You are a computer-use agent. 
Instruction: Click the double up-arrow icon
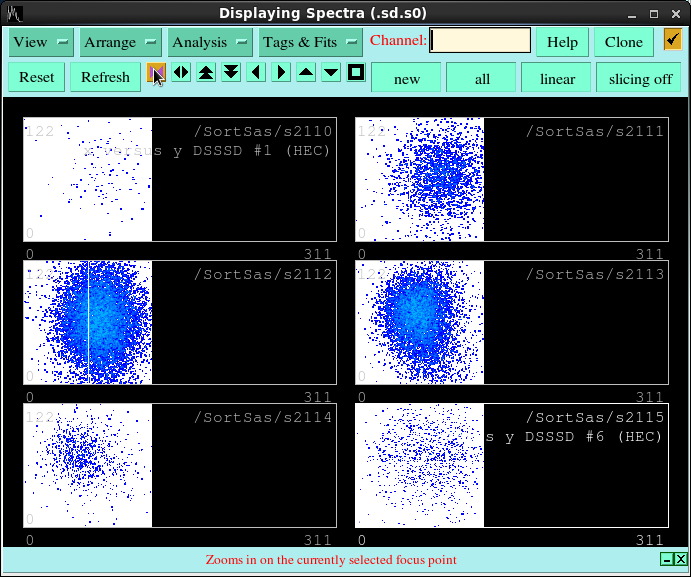[x=206, y=72]
